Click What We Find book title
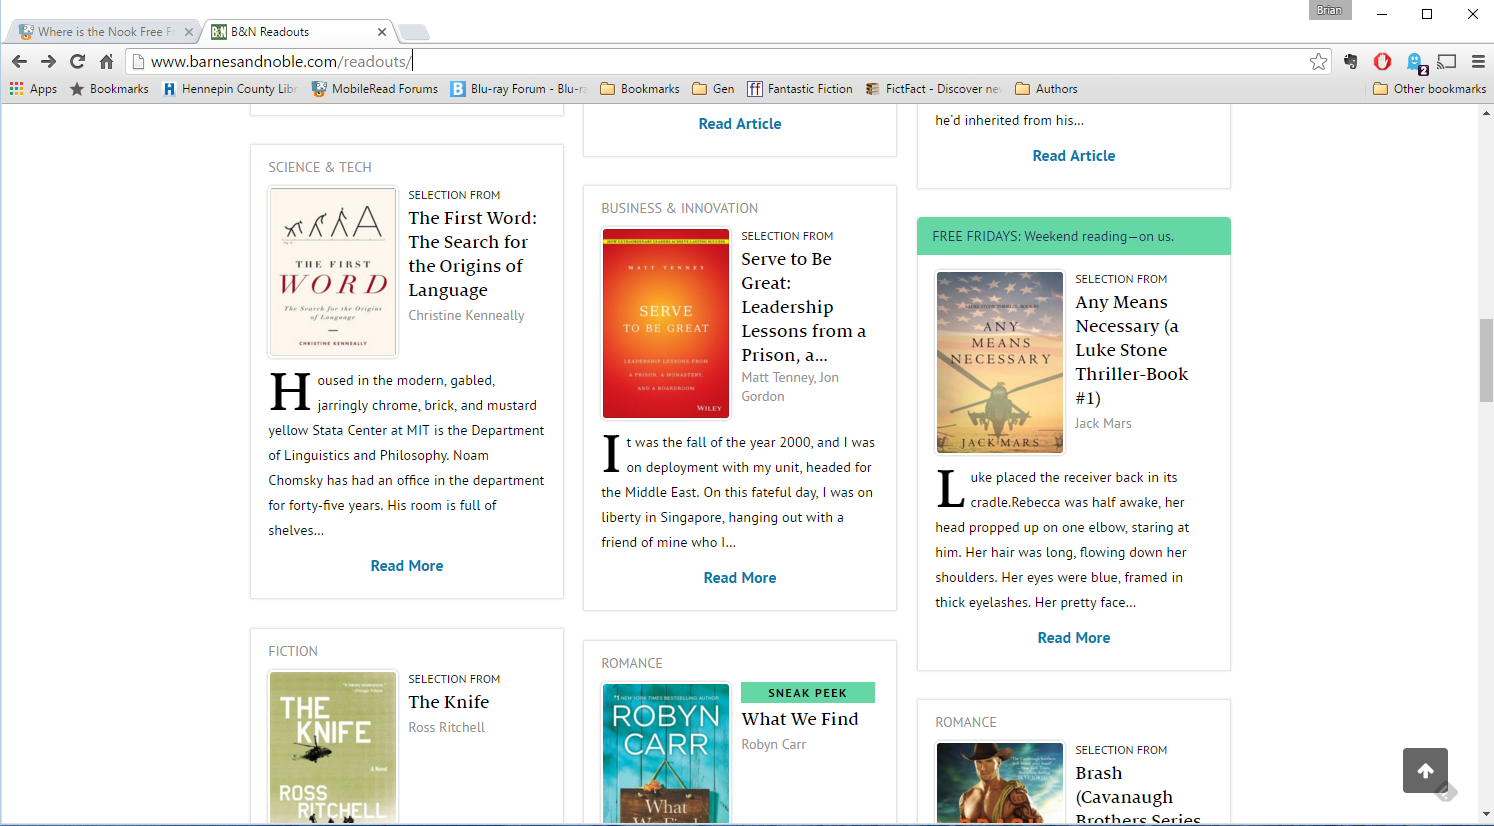 800,719
